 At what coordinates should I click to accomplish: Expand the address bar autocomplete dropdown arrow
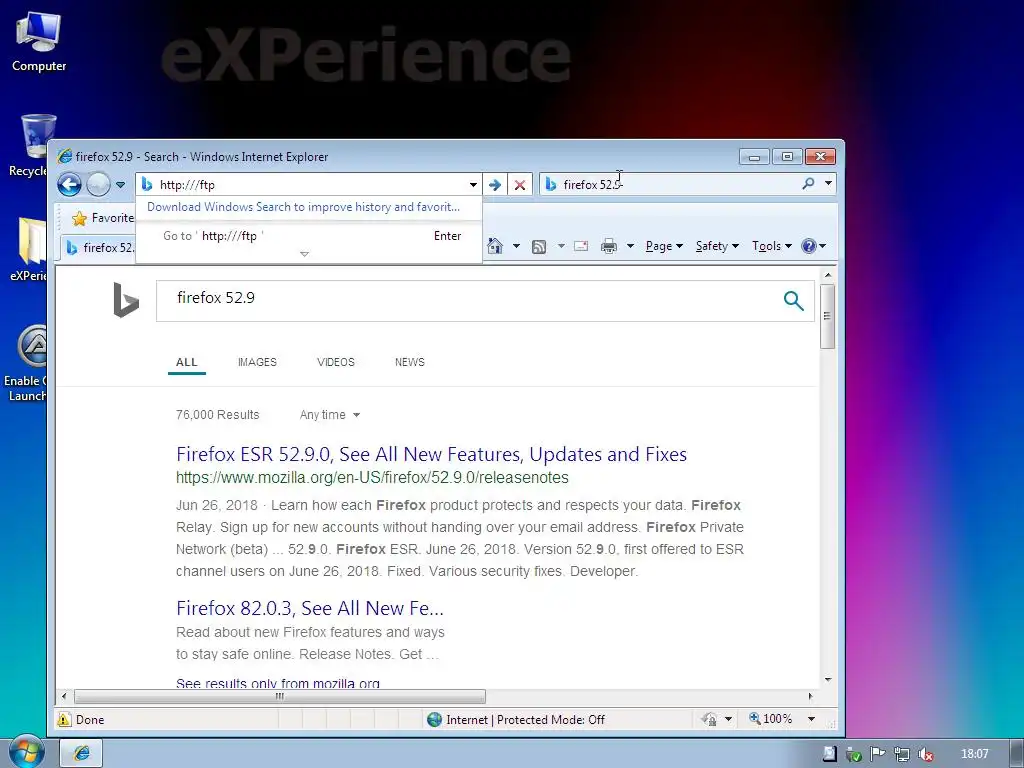473,185
